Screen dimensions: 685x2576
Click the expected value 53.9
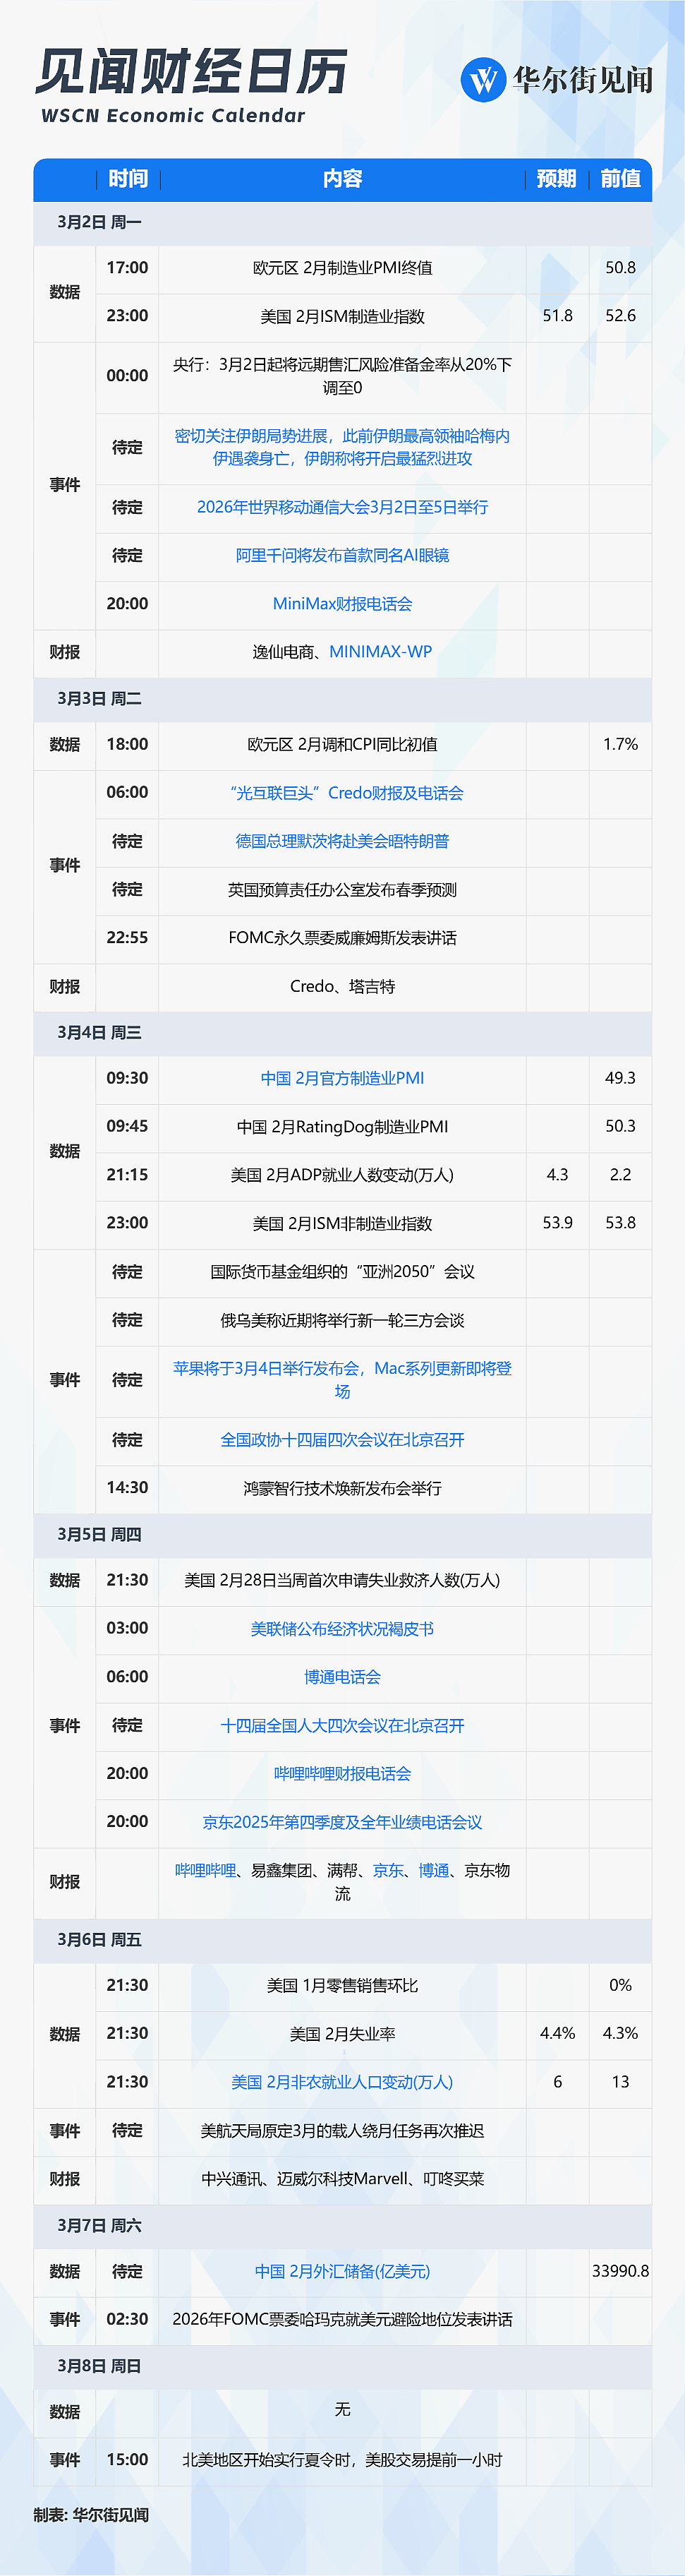coord(557,1222)
